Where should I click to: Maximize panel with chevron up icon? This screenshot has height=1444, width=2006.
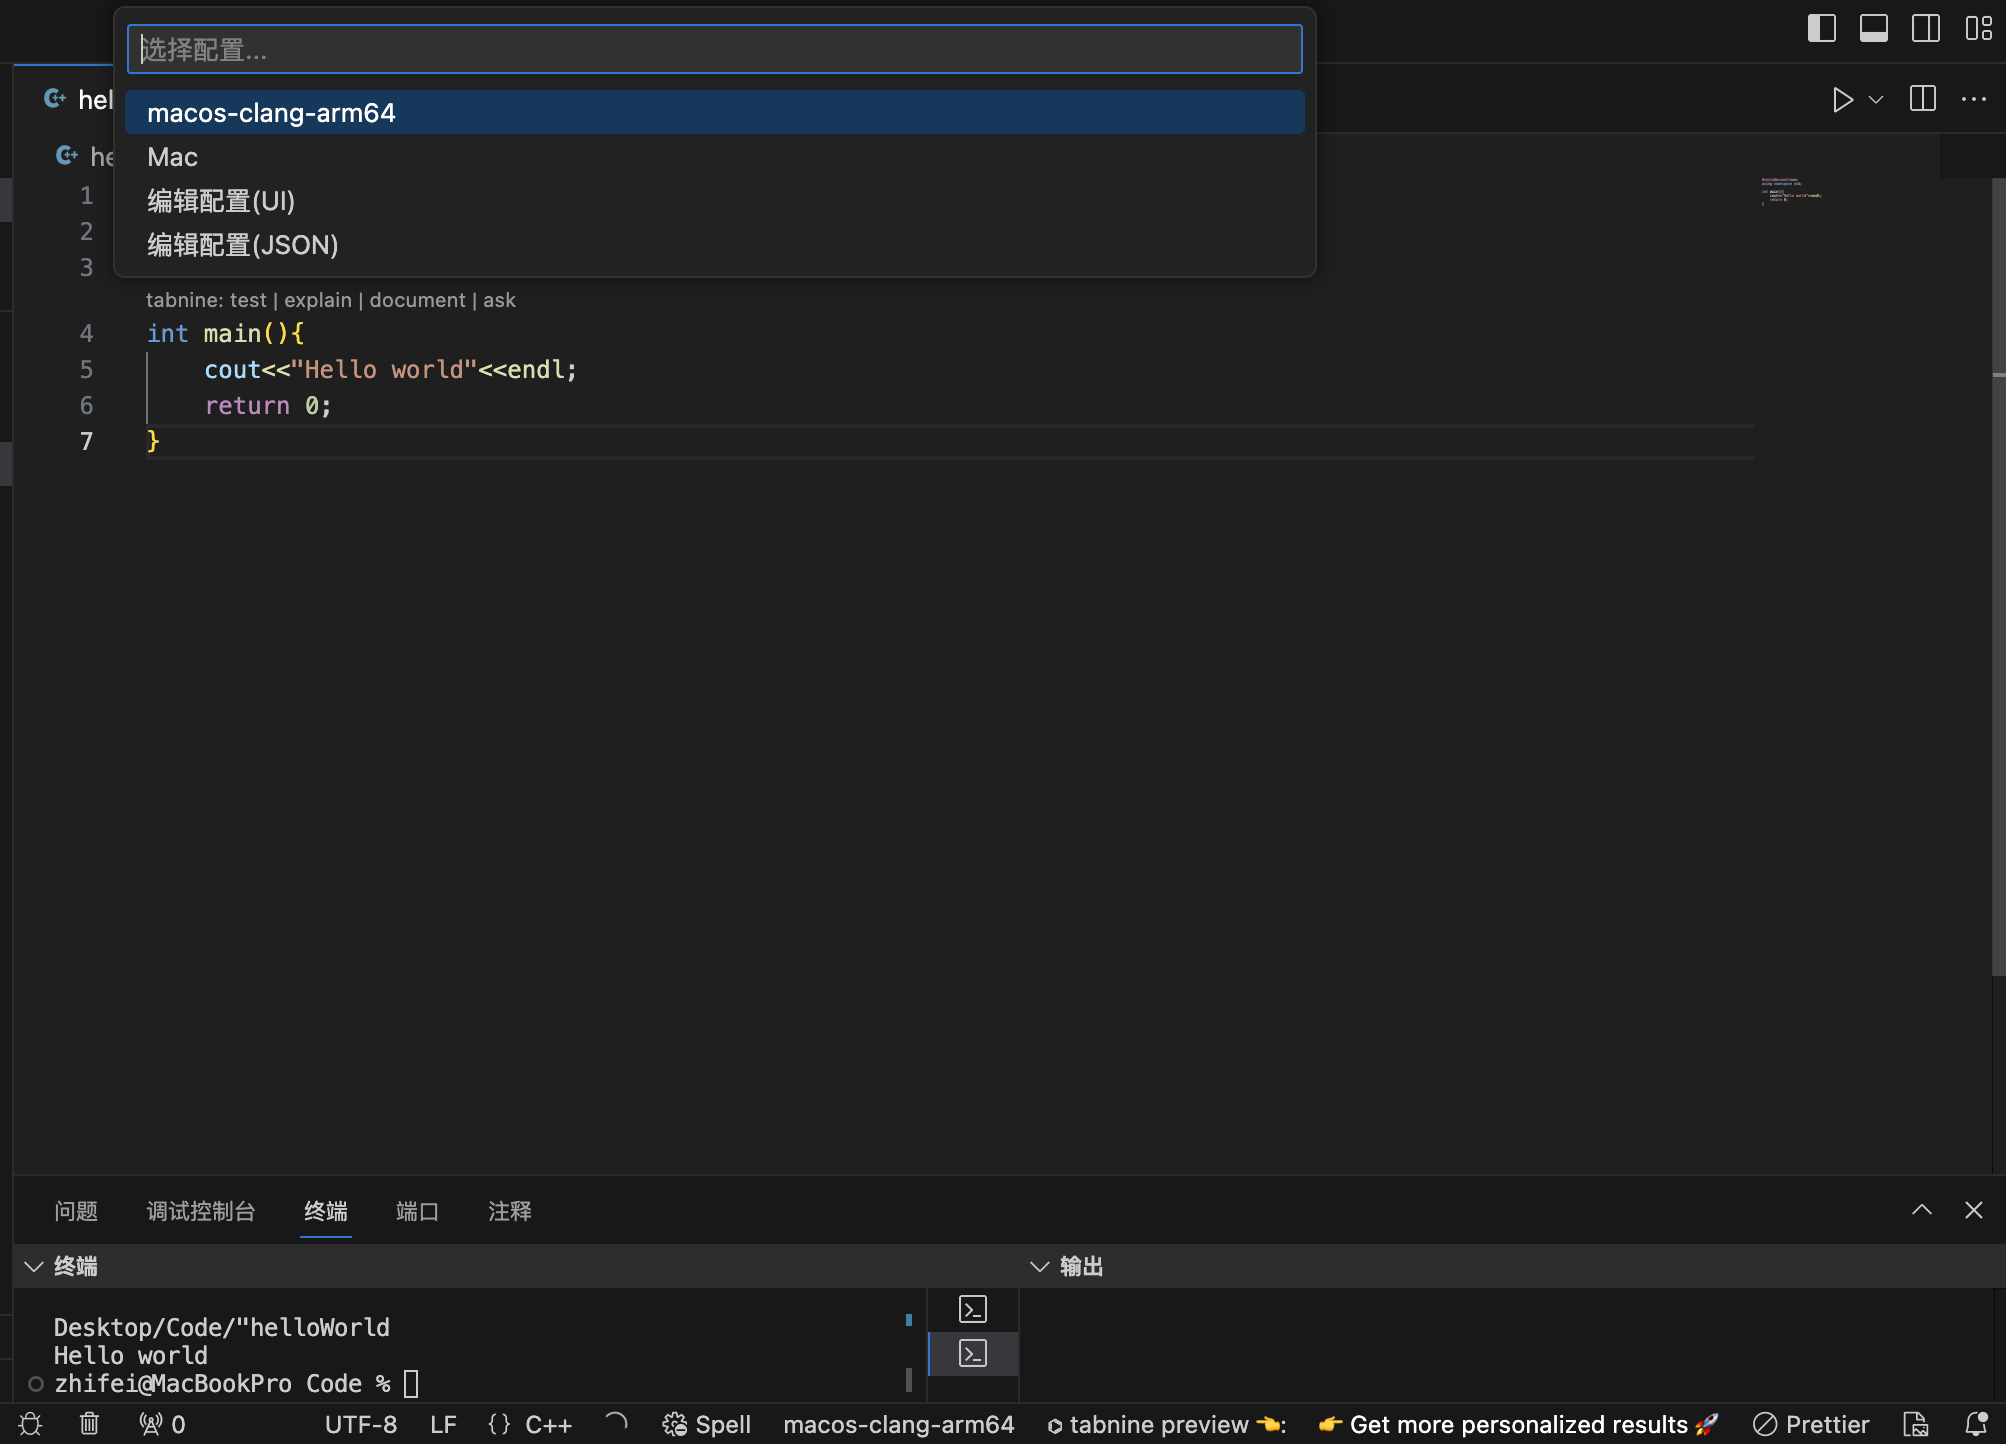tap(1922, 1210)
